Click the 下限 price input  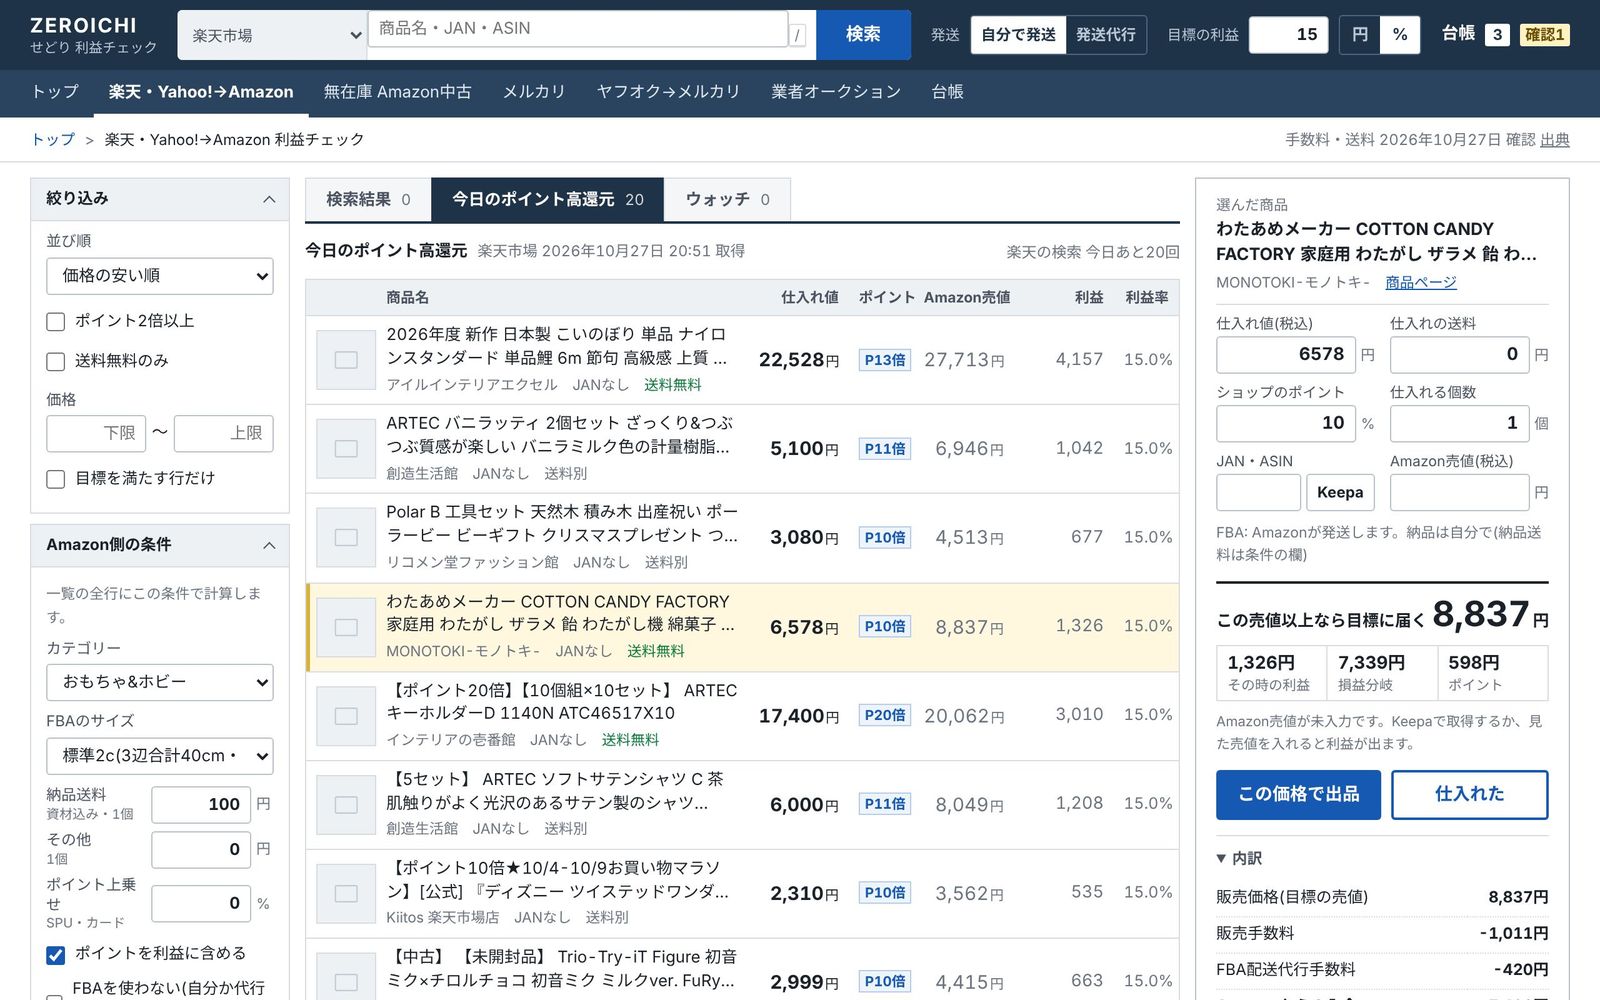coord(96,433)
